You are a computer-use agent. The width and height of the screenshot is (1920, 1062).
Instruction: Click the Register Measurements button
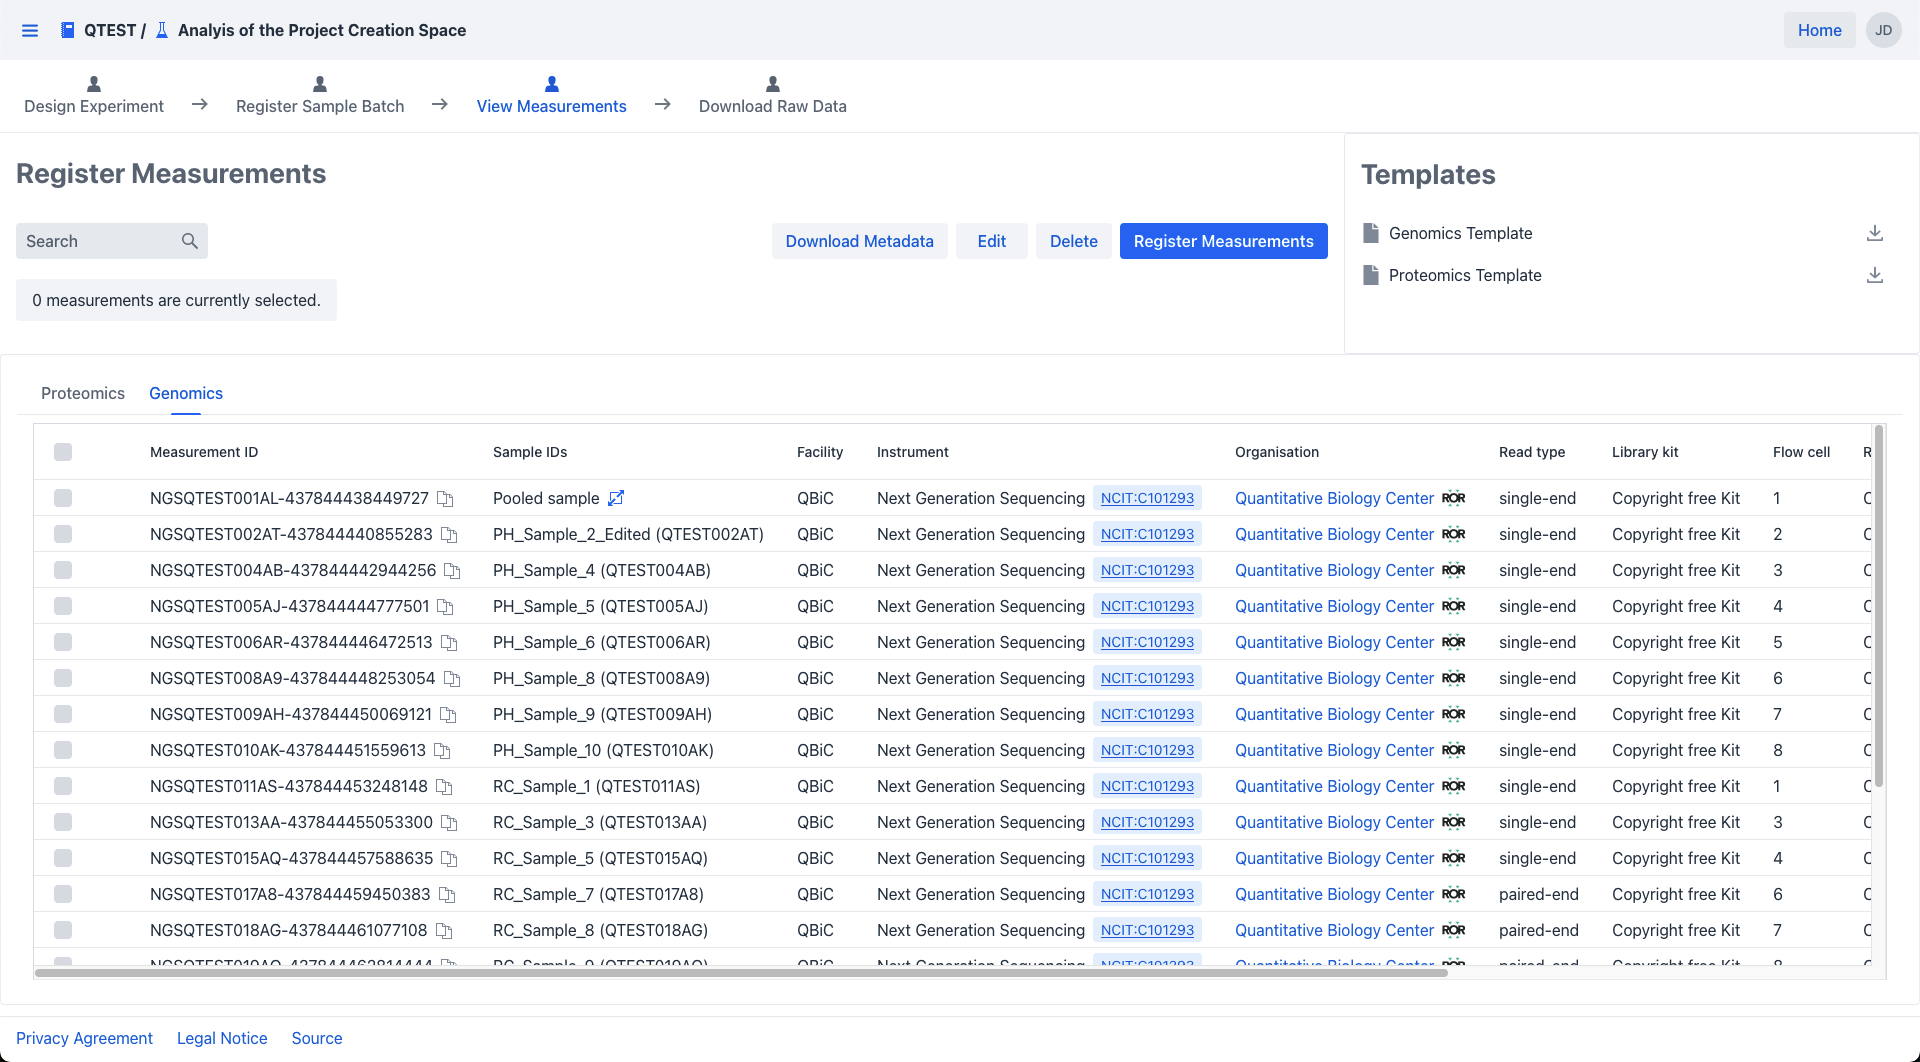[1223, 241]
